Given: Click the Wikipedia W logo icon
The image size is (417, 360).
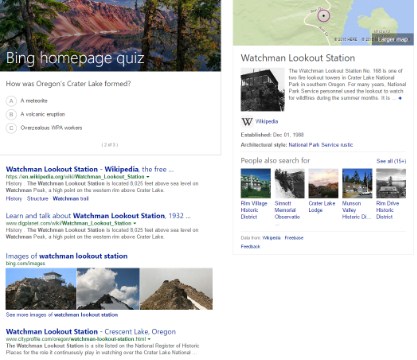Looking at the screenshot, I should pyautogui.click(x=247, y=122).
